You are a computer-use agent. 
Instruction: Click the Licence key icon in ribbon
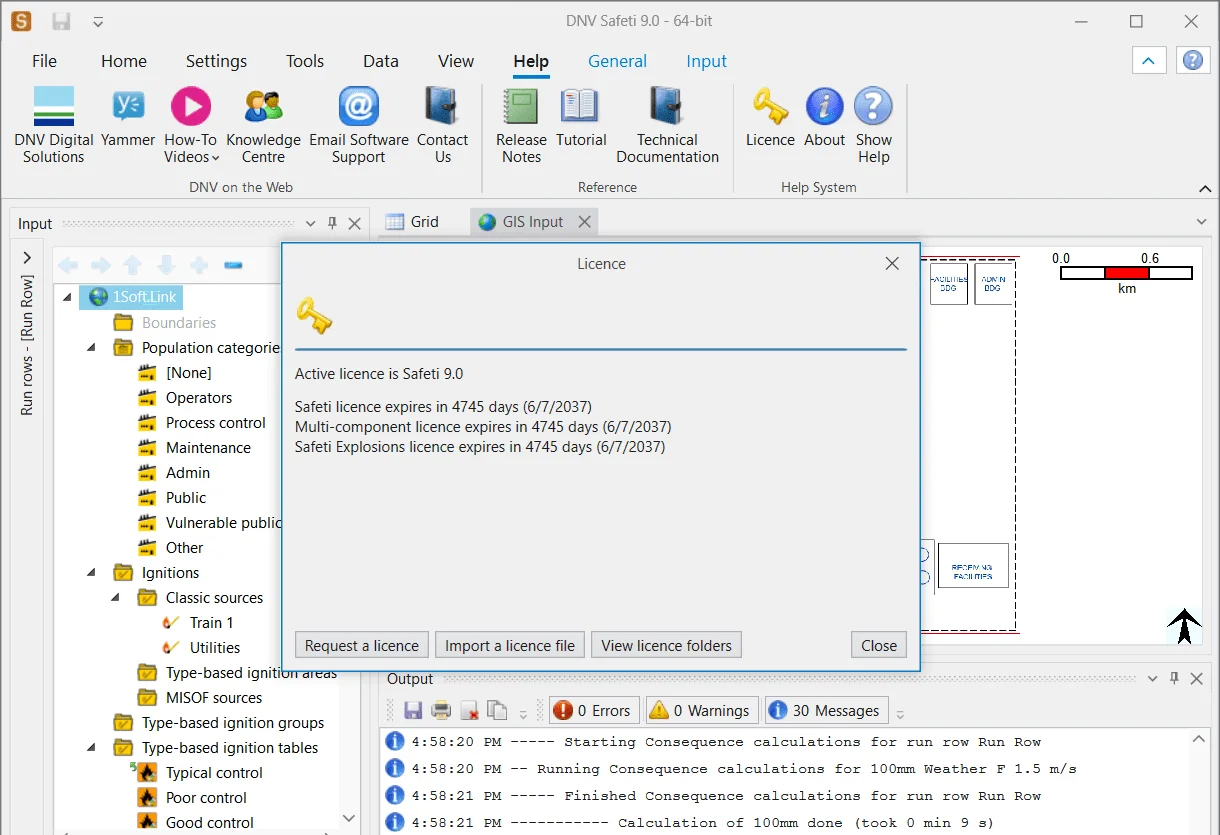coord(770,106)
